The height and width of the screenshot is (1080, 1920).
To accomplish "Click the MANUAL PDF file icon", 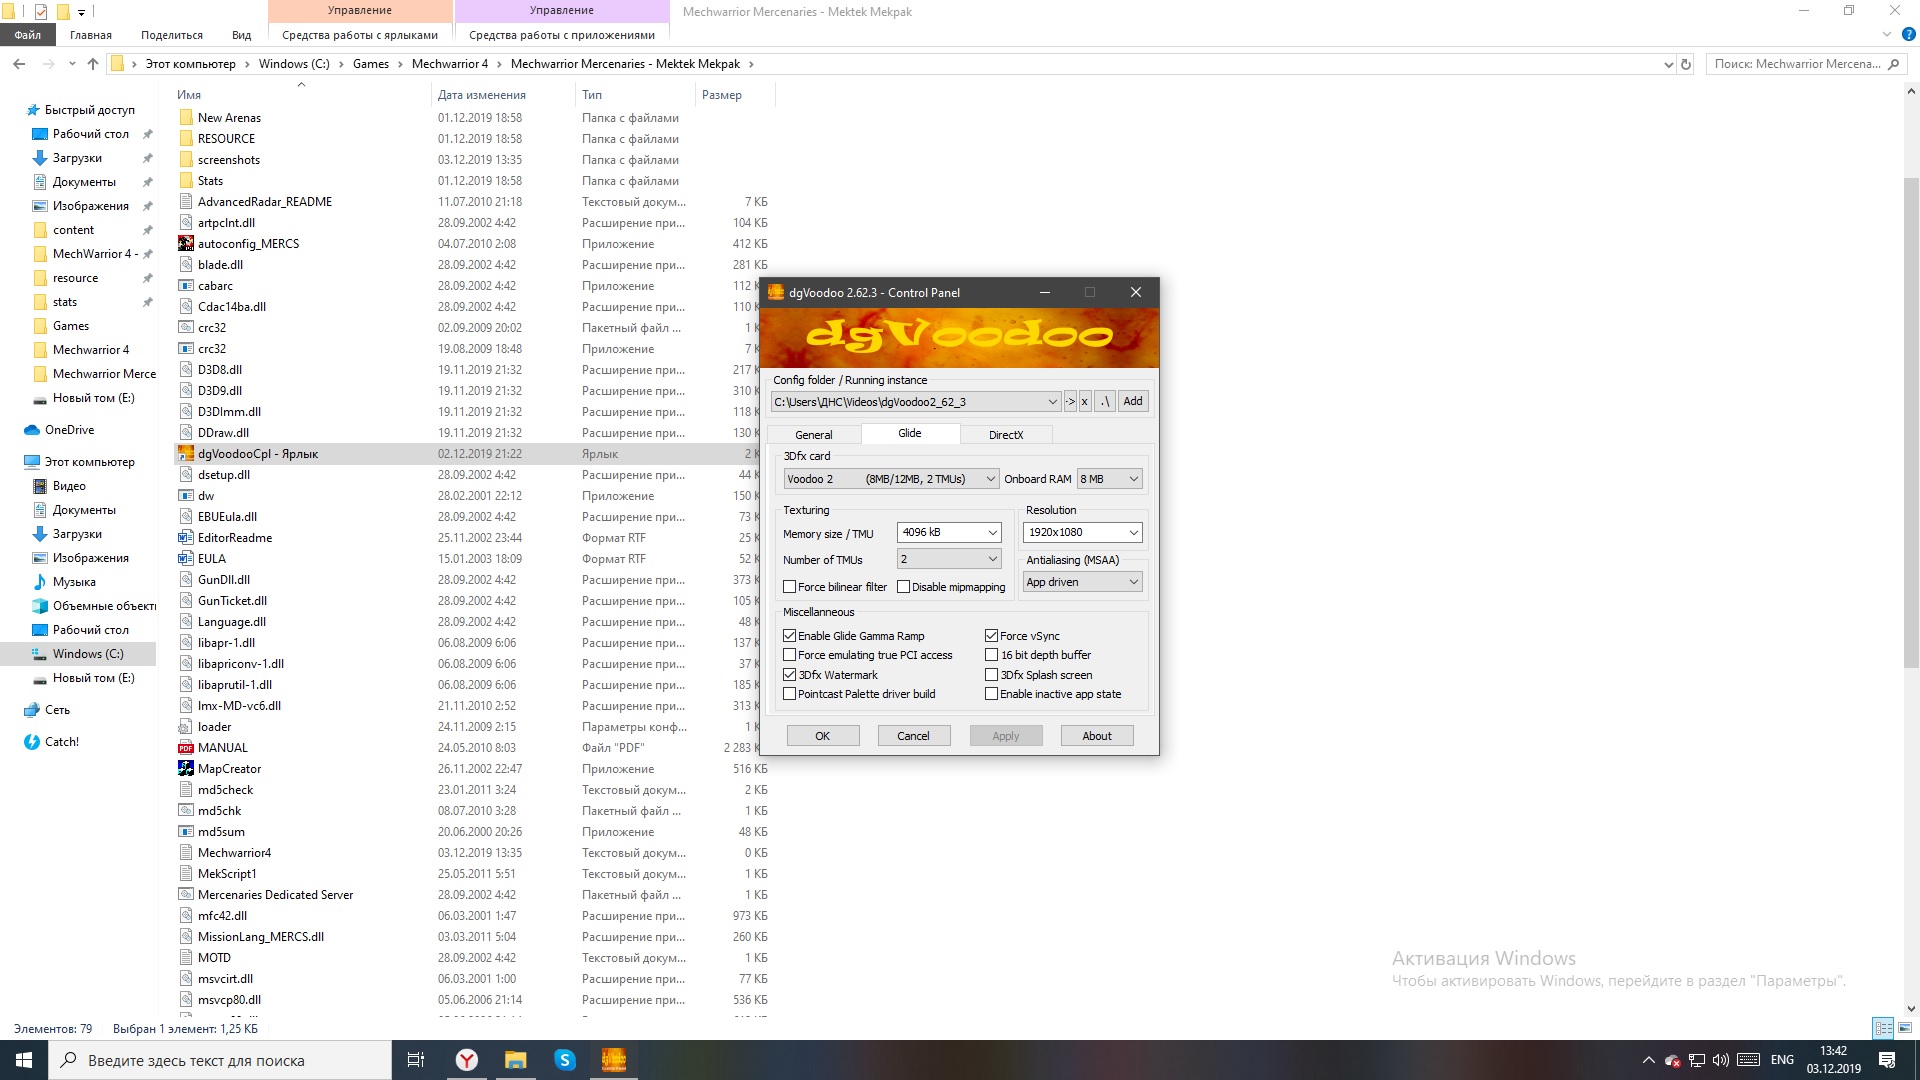I will click(x=186, y=748).
